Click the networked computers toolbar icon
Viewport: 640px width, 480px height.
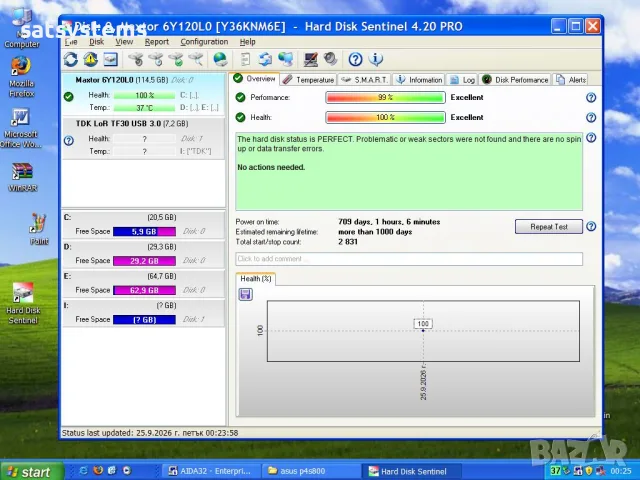(286, 60)
